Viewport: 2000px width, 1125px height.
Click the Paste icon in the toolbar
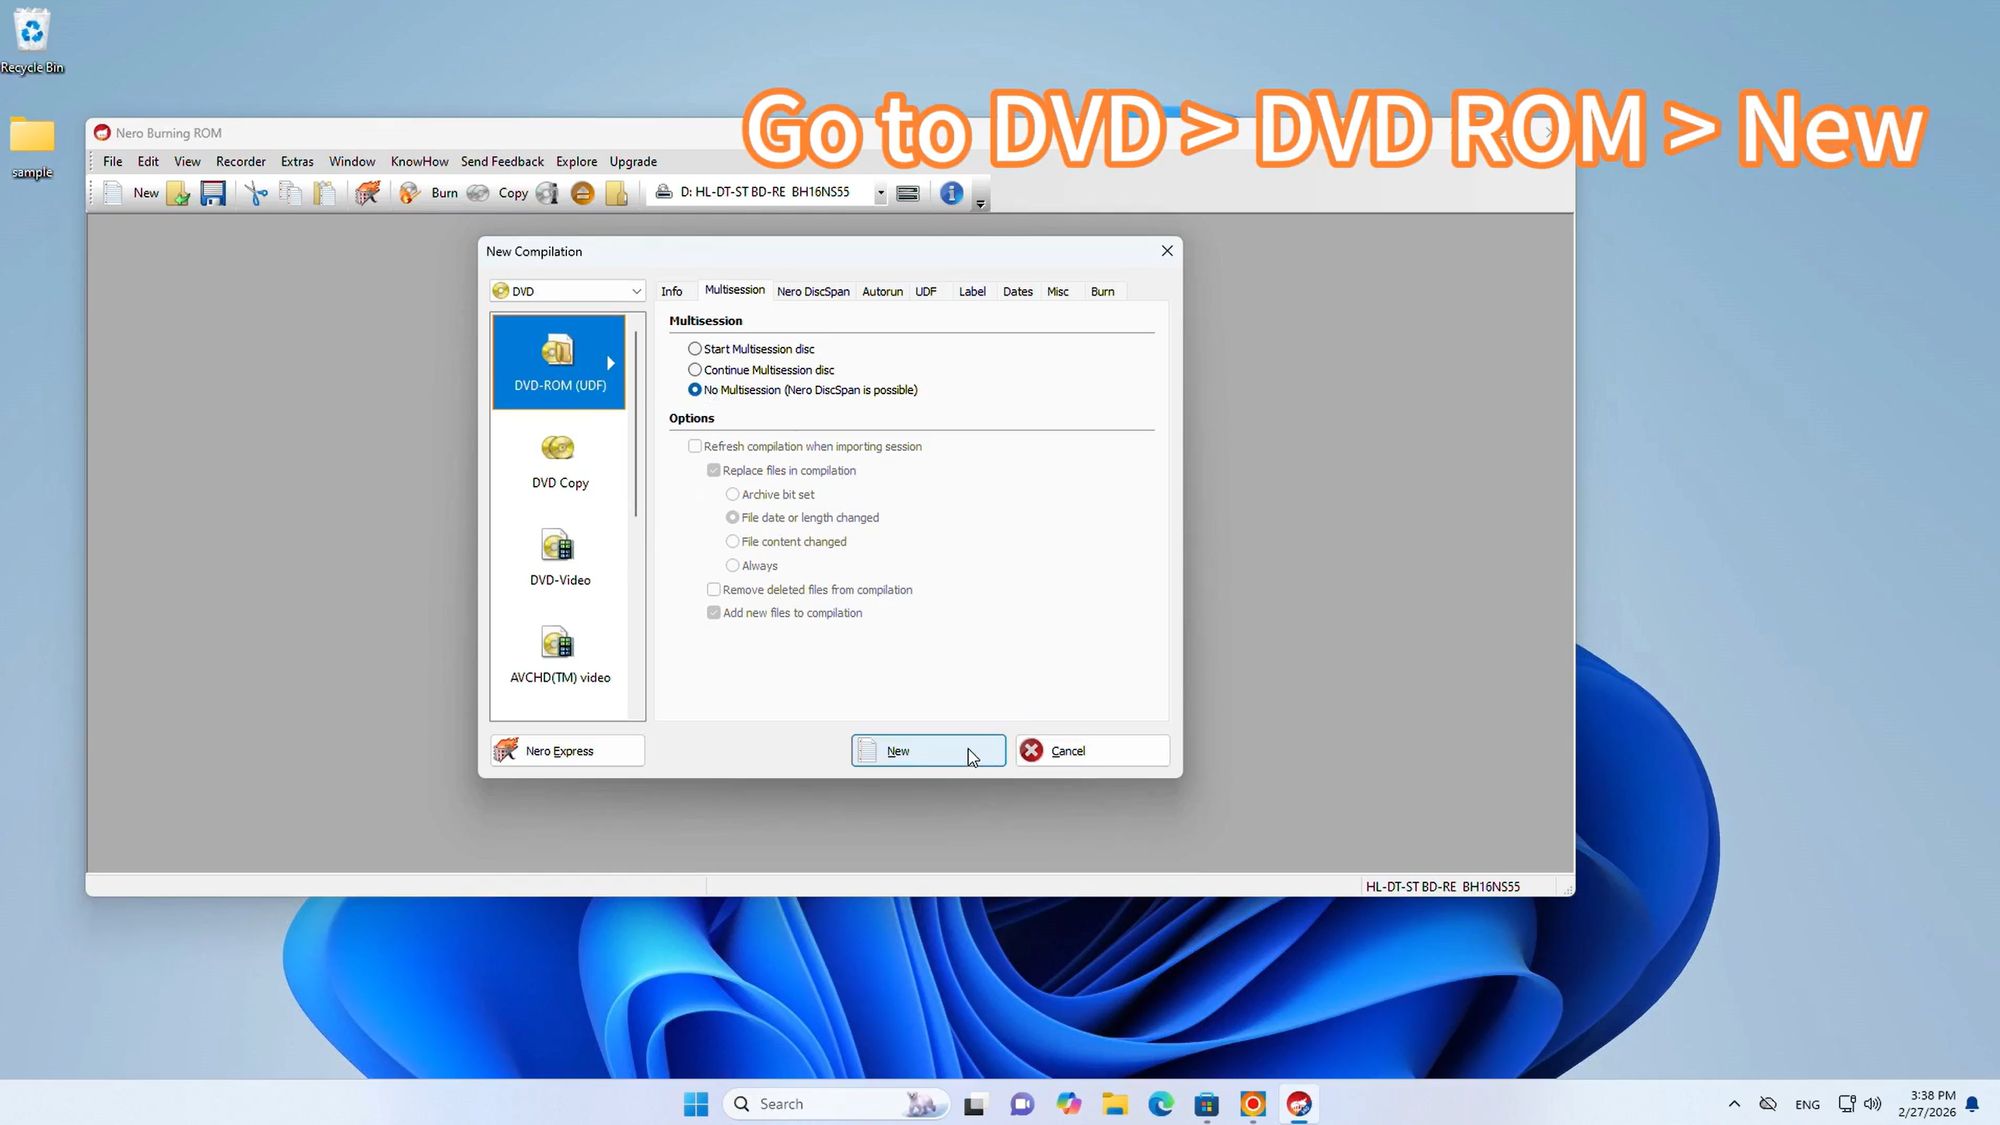[x=325, y=193]
